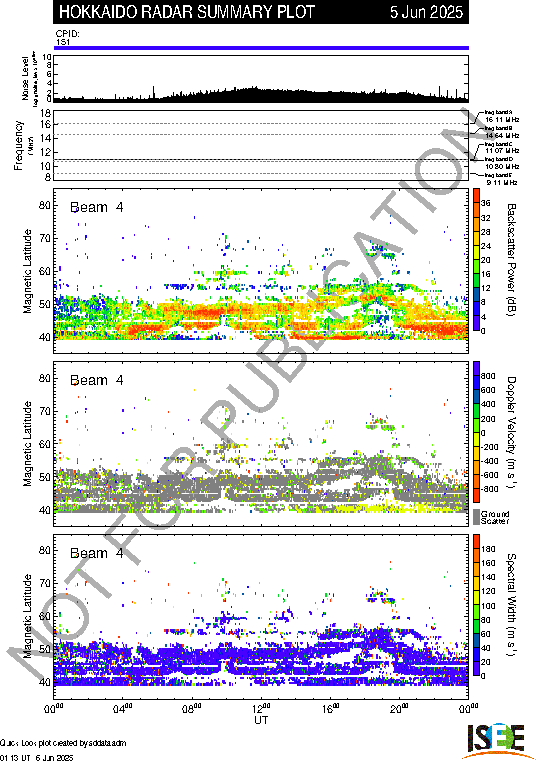The width and height of the screenshot is (536, 761).
Task: Click the 5 Jun 2025 date label
Action: point(426,12)
